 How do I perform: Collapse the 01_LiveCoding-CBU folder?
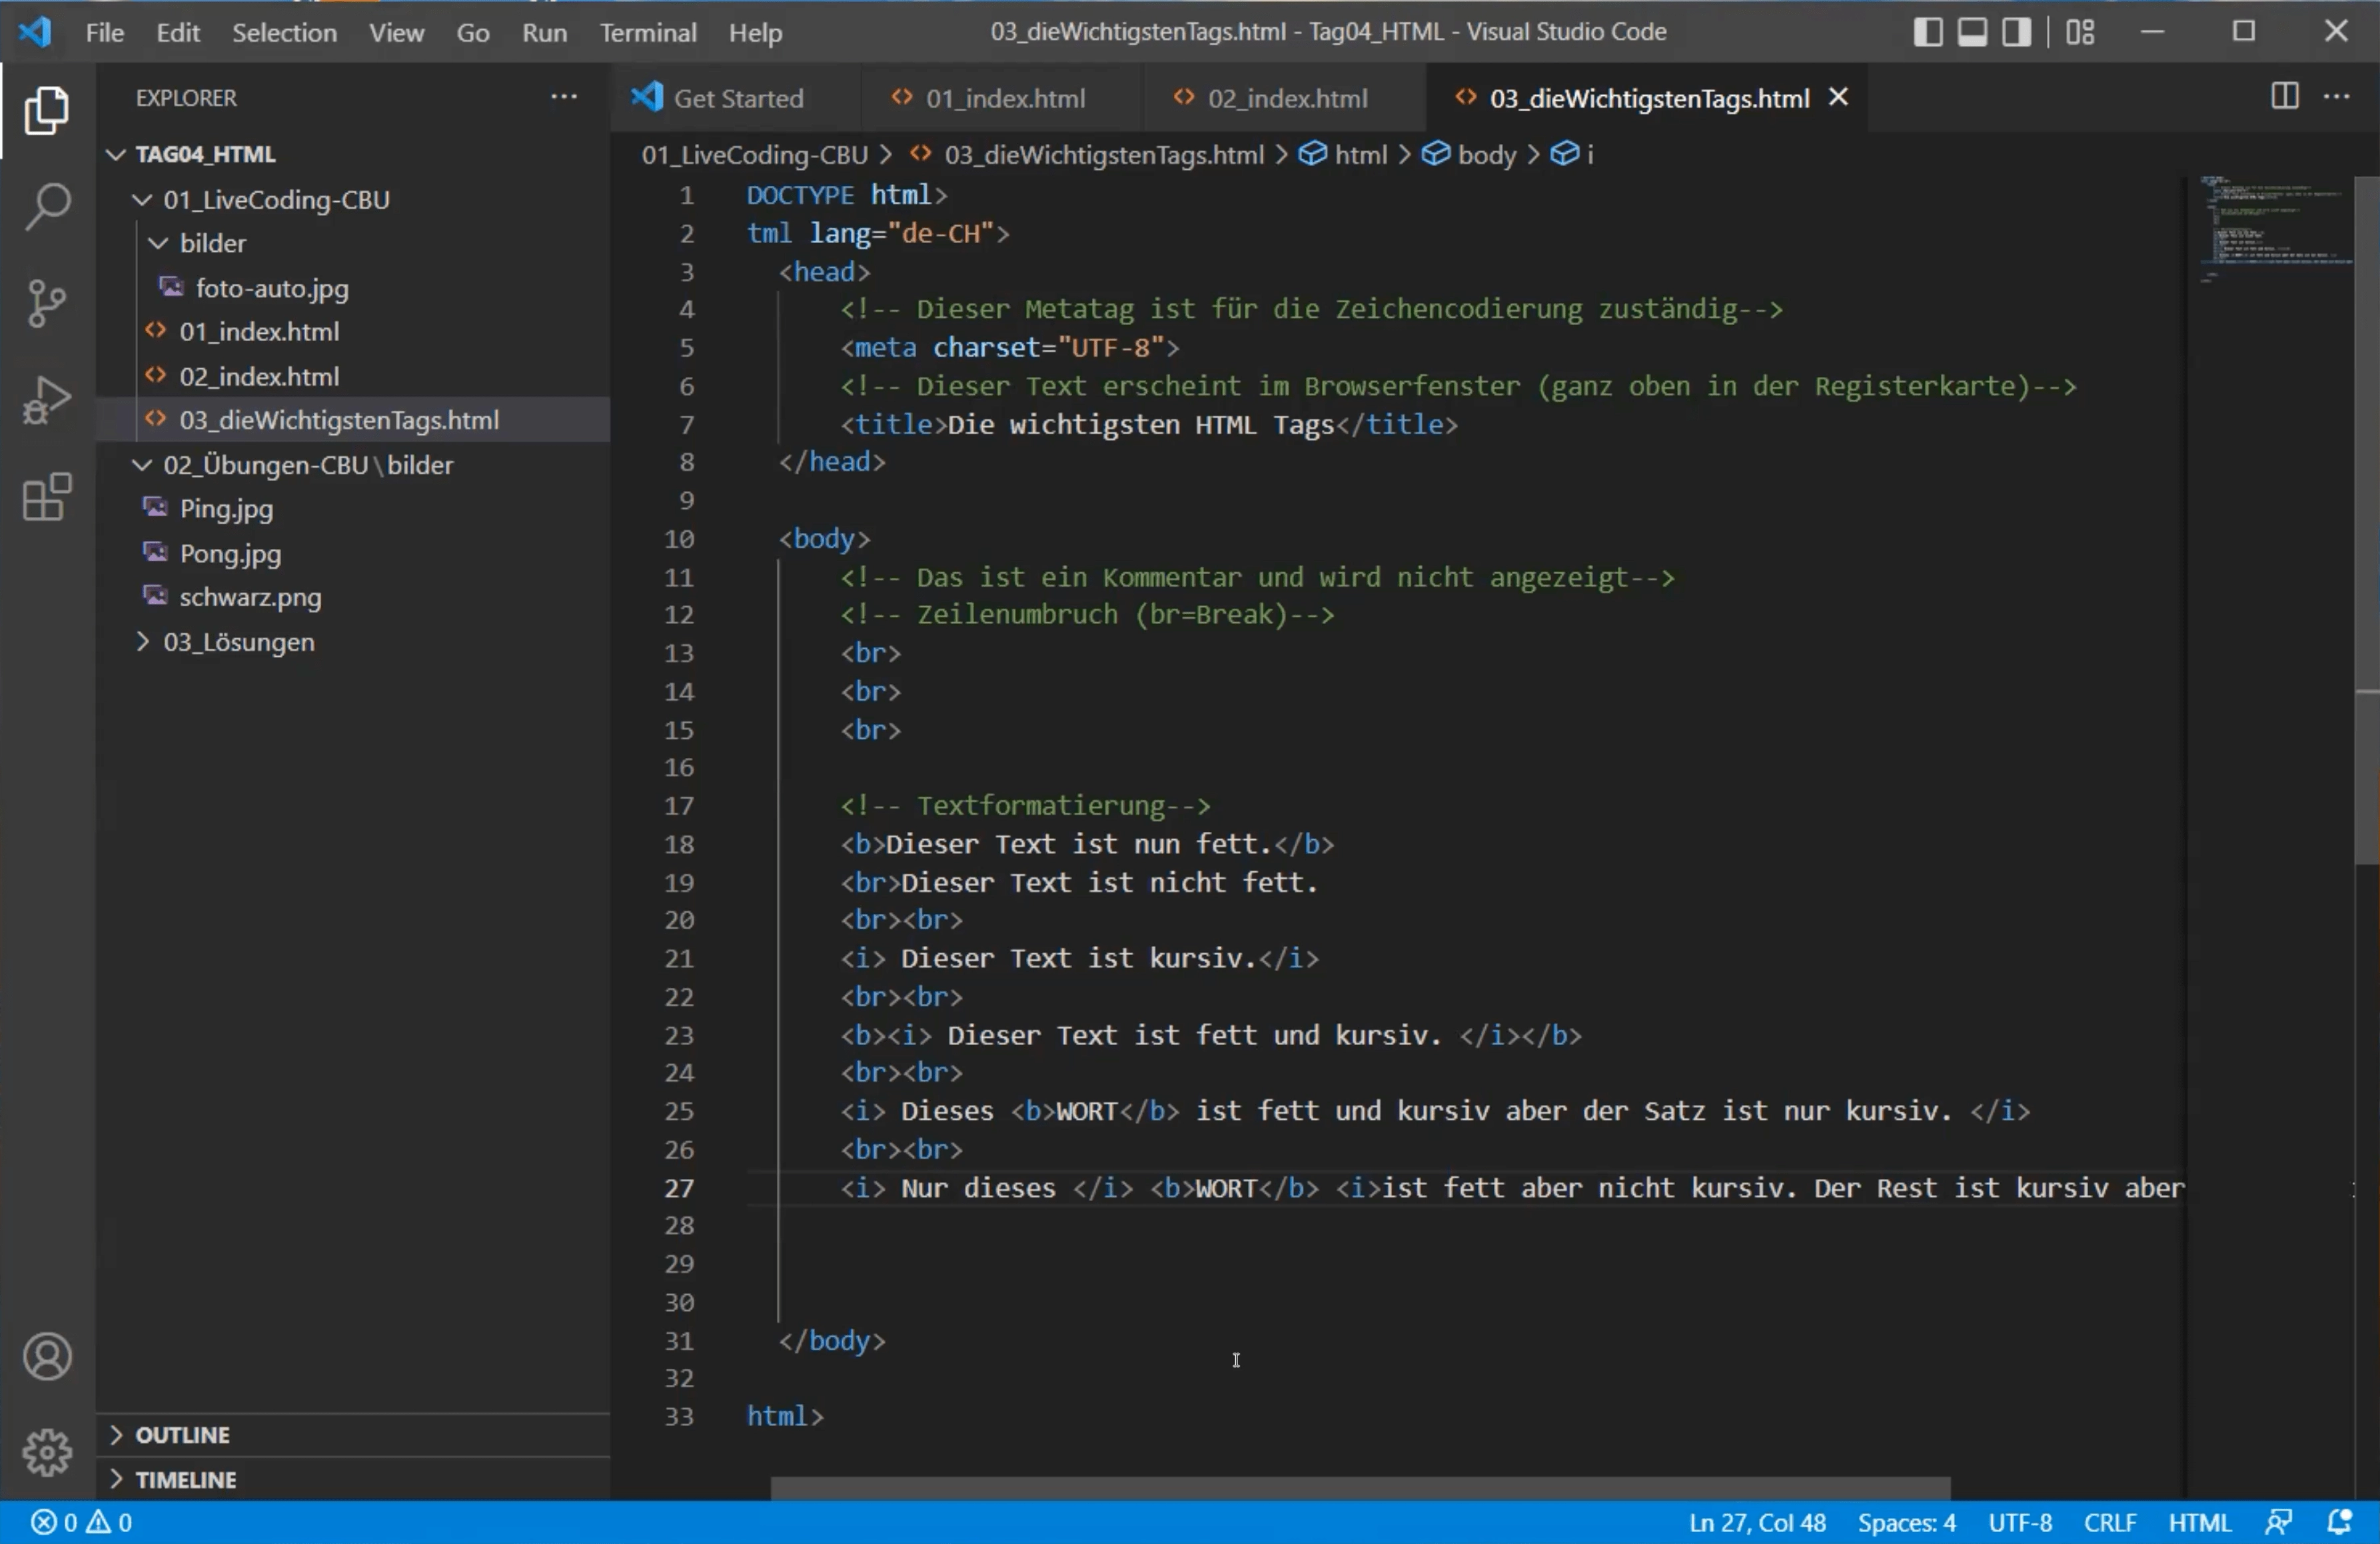(143, 199)
